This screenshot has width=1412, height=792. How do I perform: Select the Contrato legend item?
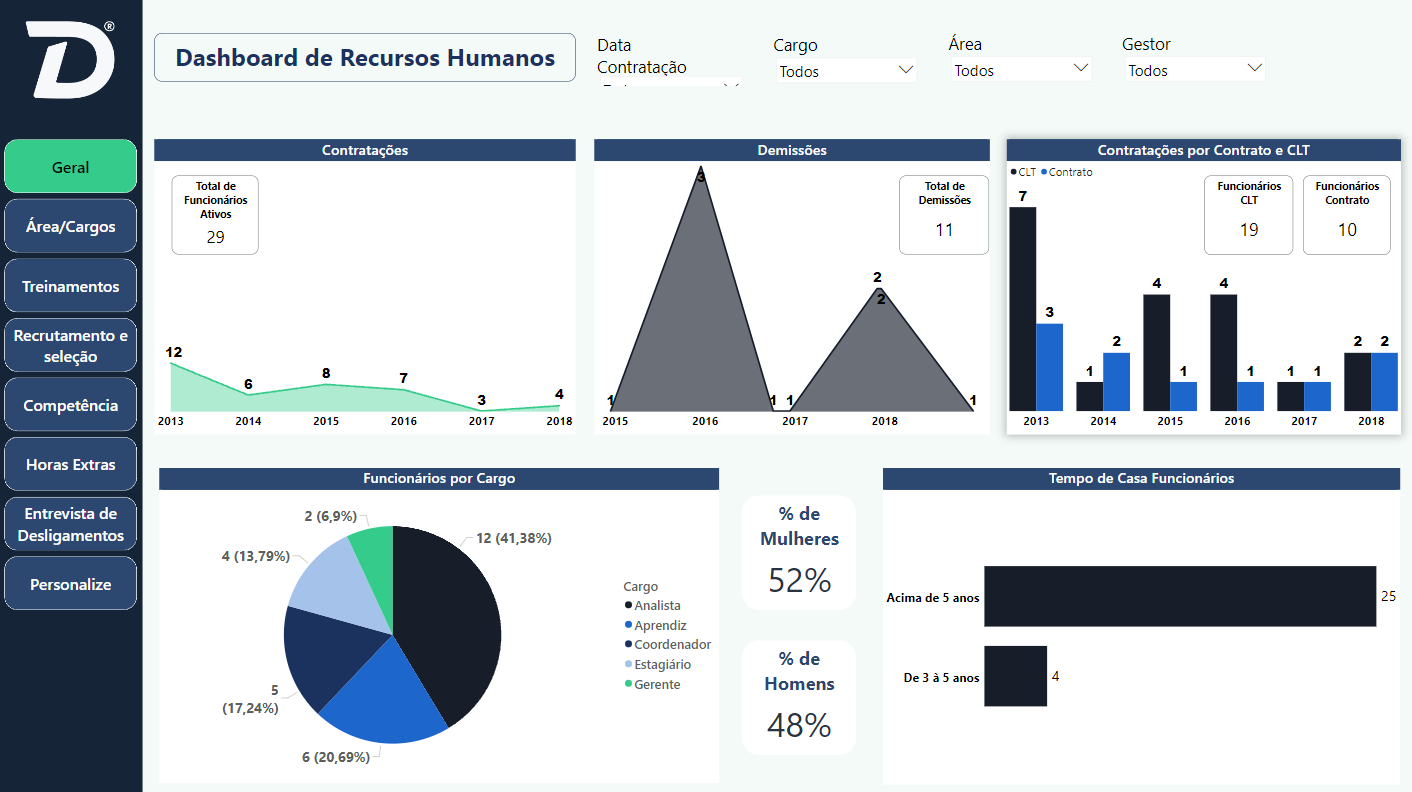[1066, 172]
